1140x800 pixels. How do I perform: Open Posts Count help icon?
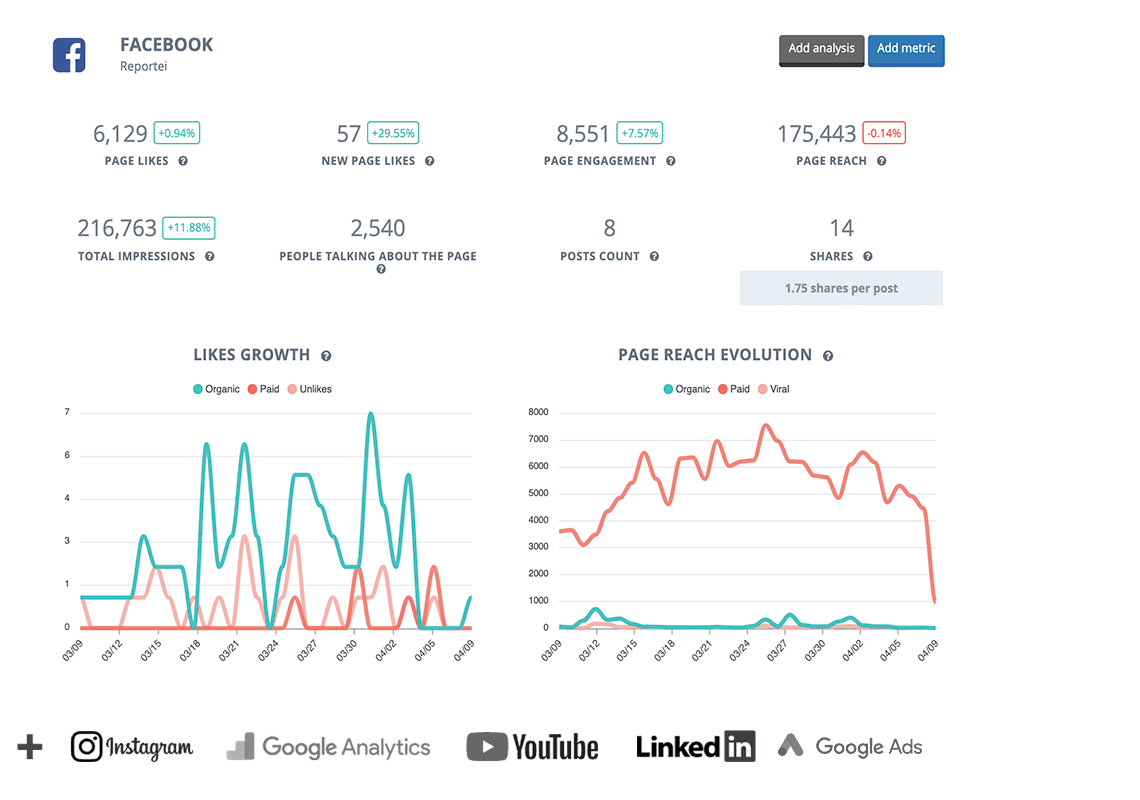tap(654, 257)
